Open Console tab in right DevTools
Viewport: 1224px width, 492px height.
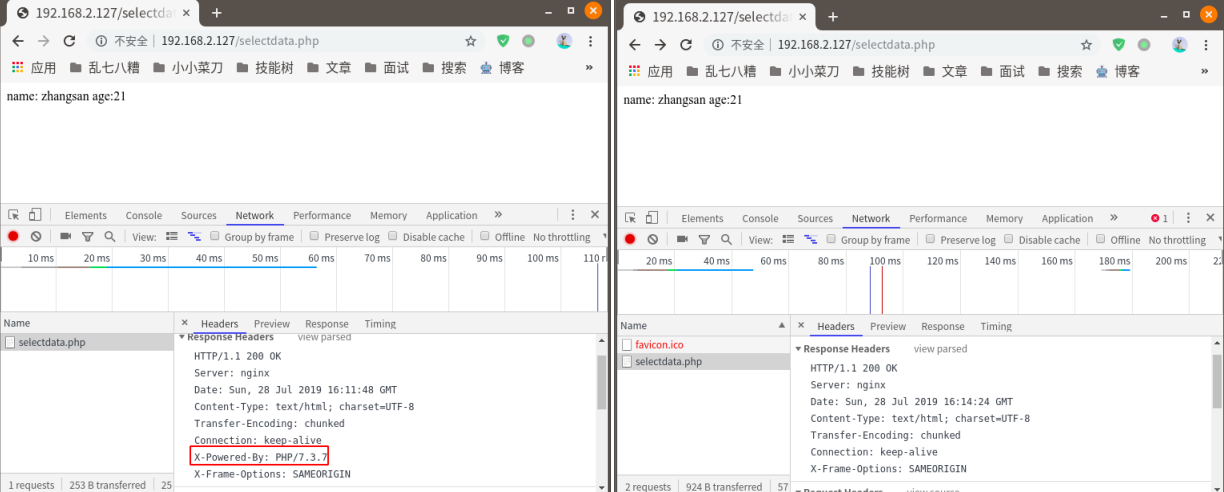pyautogui.click(x=760, y=218)
